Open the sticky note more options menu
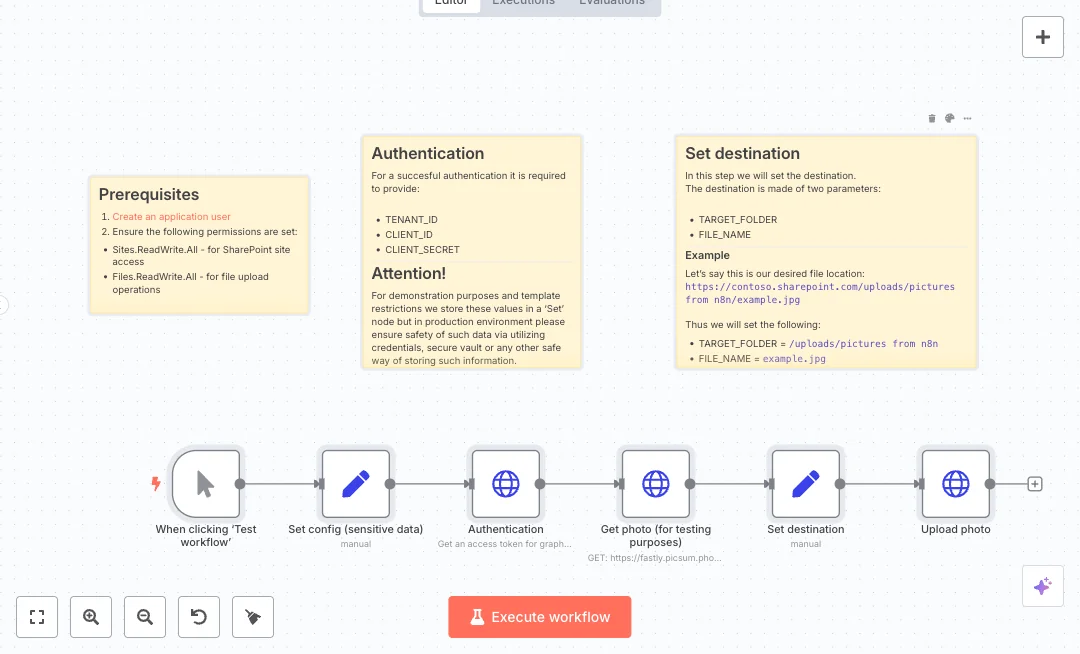 (967, 118)
